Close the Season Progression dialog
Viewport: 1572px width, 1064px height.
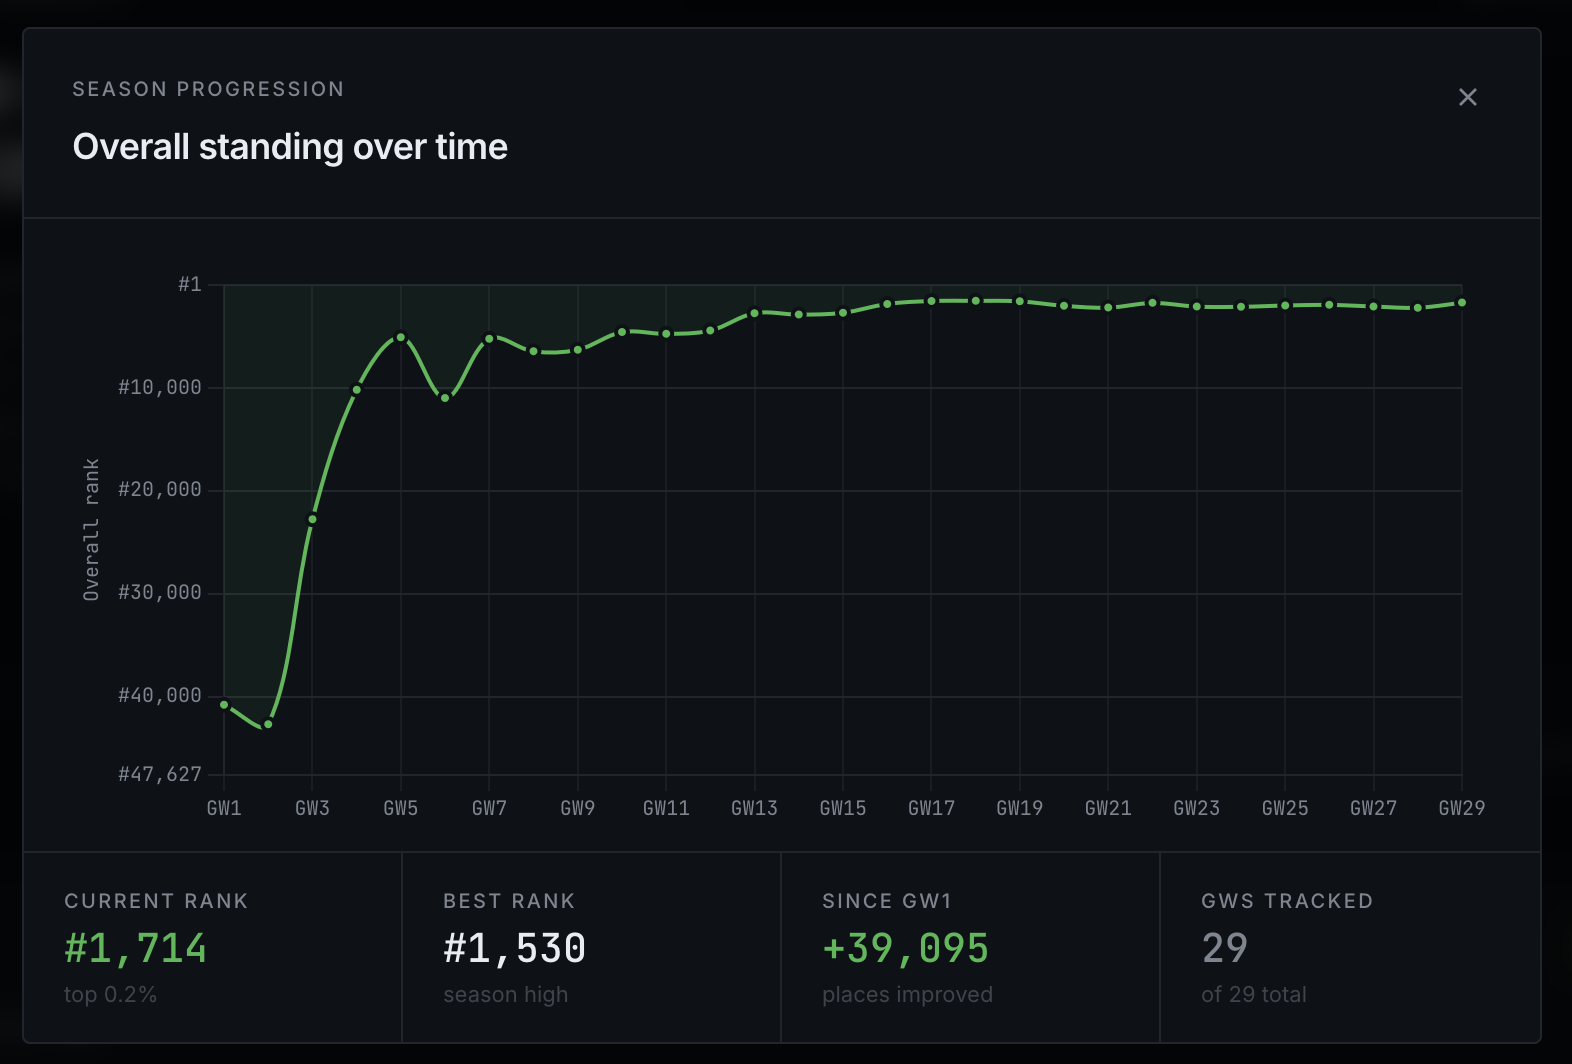tap(1467, 97)
